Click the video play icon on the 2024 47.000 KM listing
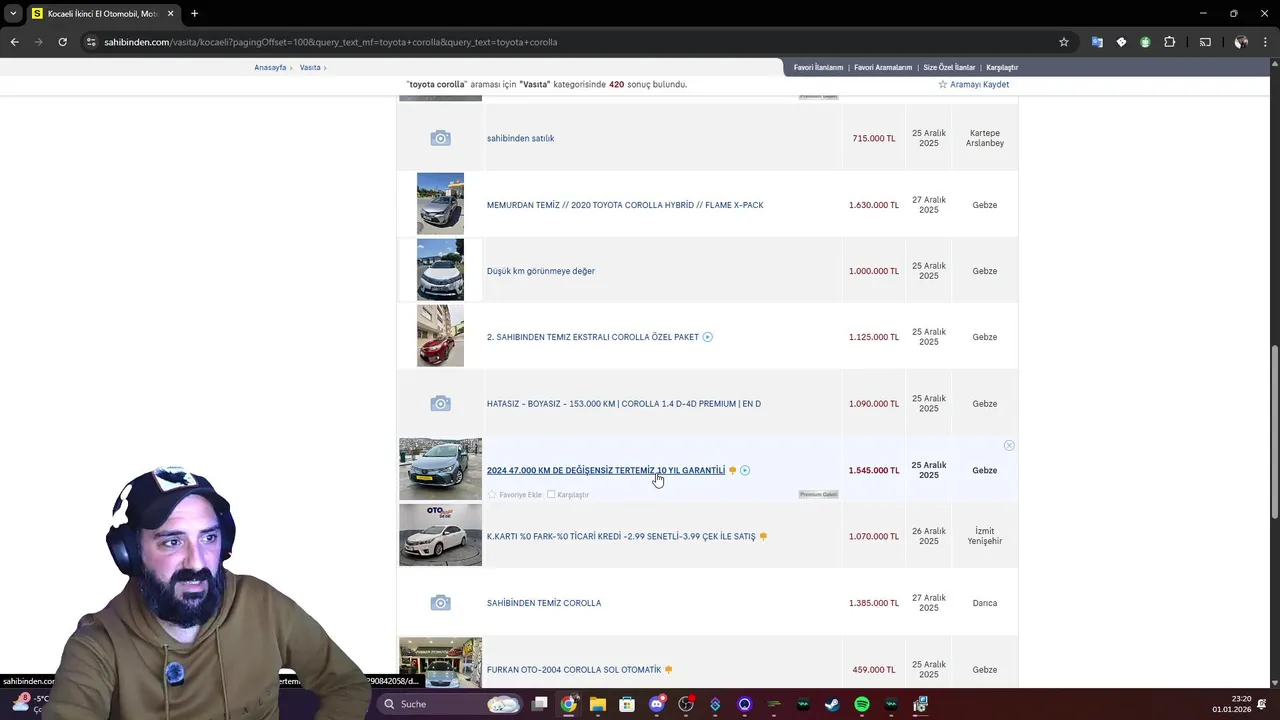 click(745, 470)
